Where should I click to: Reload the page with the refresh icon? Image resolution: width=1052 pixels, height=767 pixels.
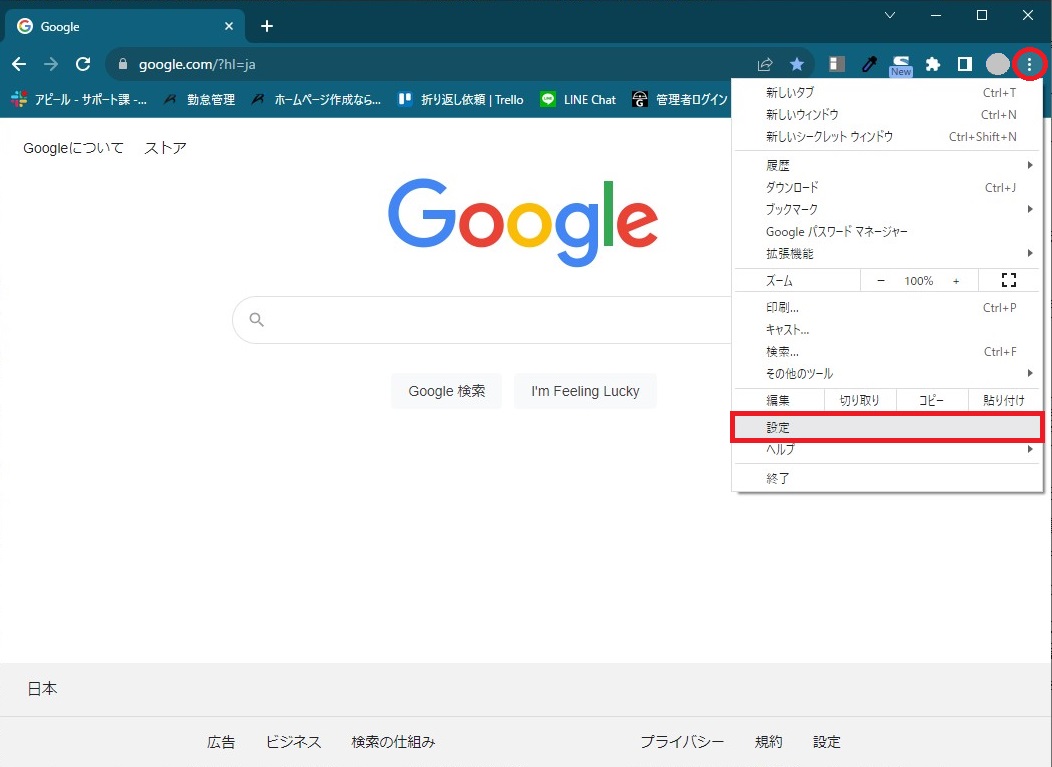click(x=83, y=64)
